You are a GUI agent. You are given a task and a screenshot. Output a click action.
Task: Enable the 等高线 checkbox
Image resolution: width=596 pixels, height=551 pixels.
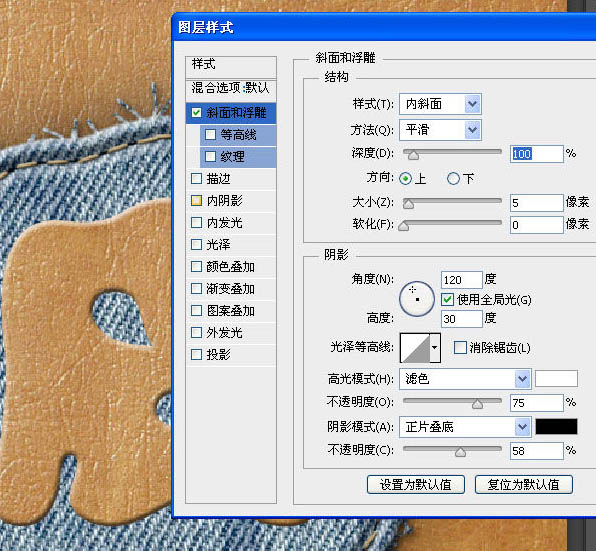pos(210,135)
